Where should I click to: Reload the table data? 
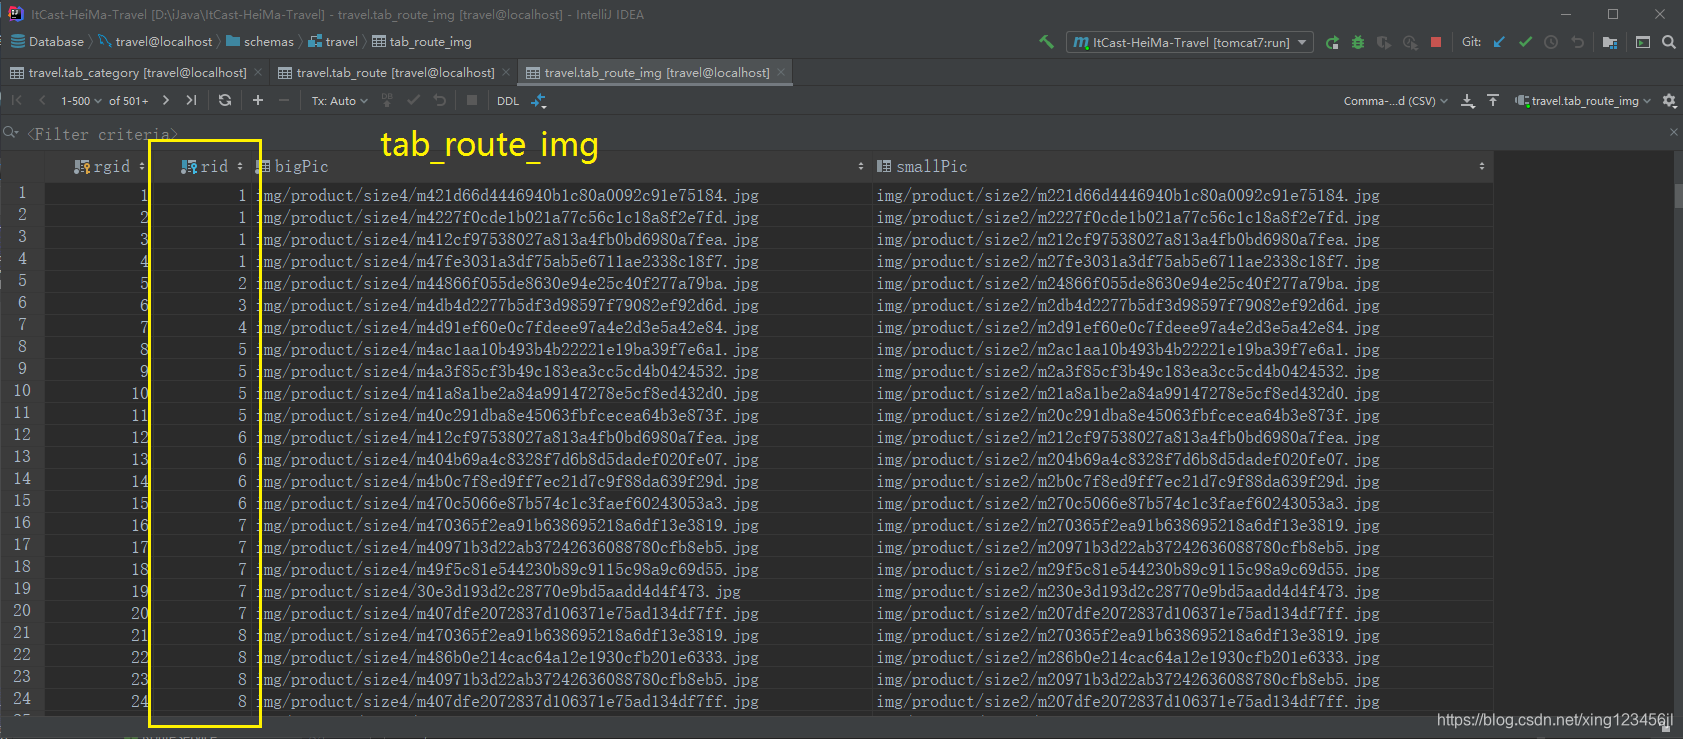tap(225, 100)
